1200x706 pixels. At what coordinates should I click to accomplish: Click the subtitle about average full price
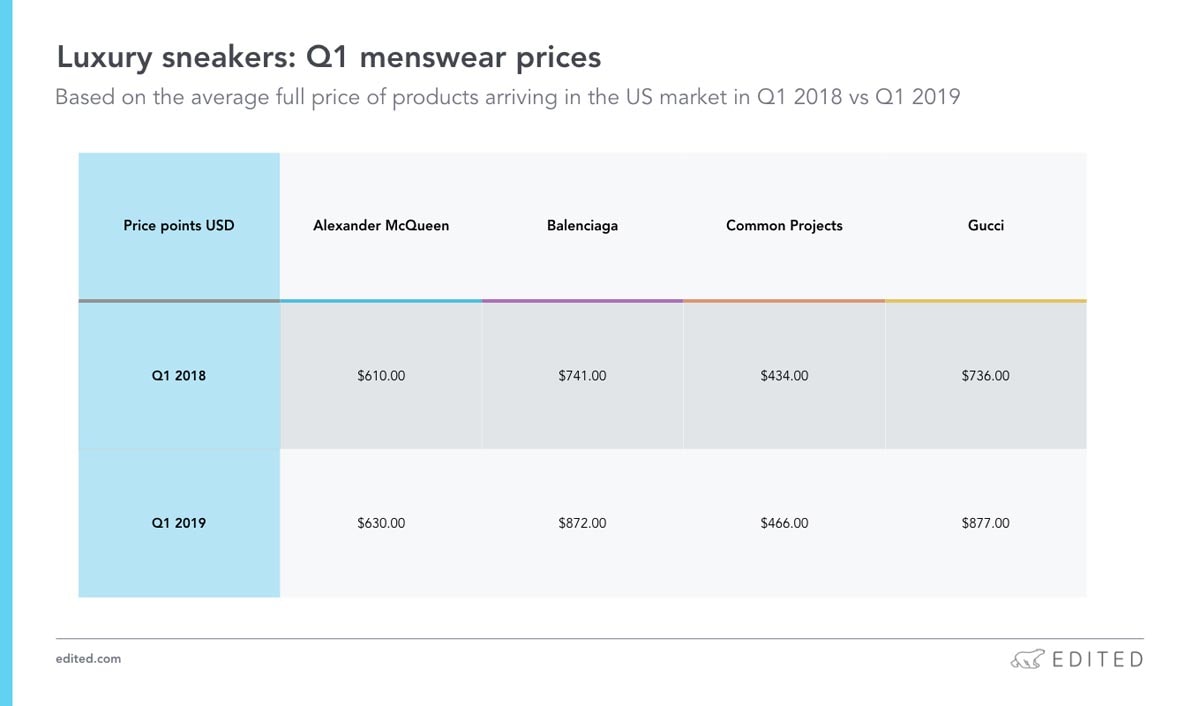(507, 98)
